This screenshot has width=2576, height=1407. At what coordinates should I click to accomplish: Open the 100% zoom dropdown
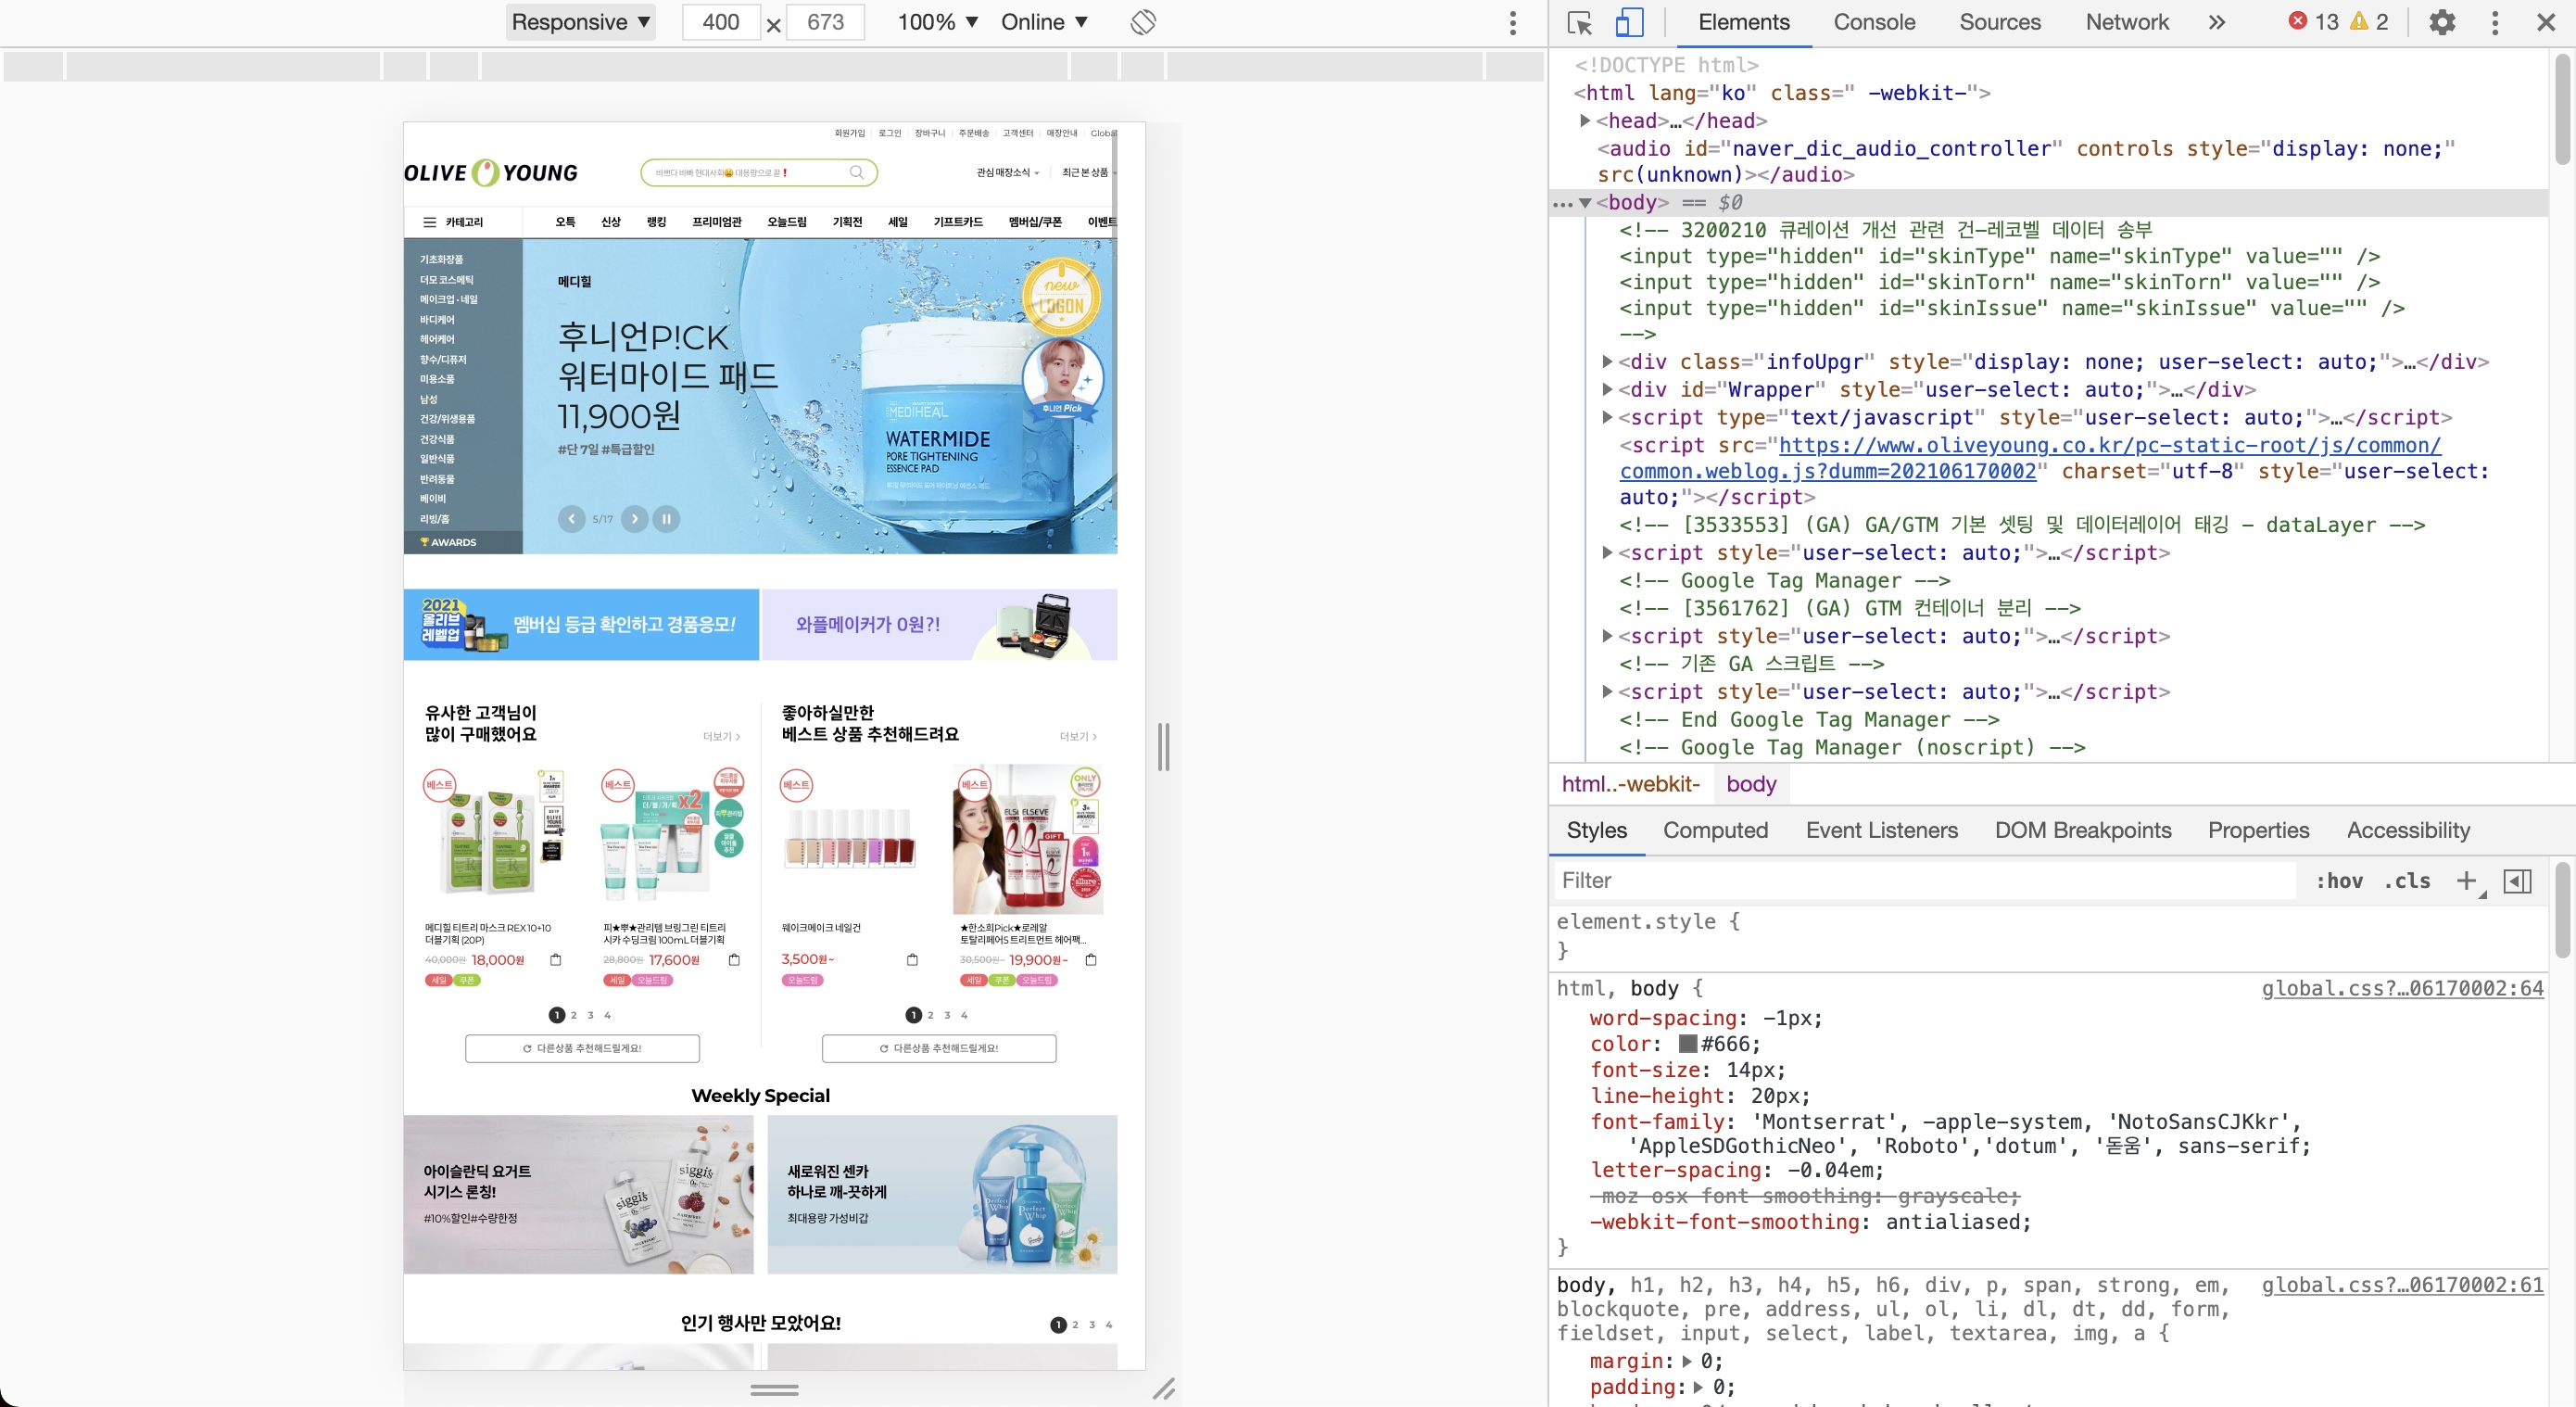click(x=936, y=22)
